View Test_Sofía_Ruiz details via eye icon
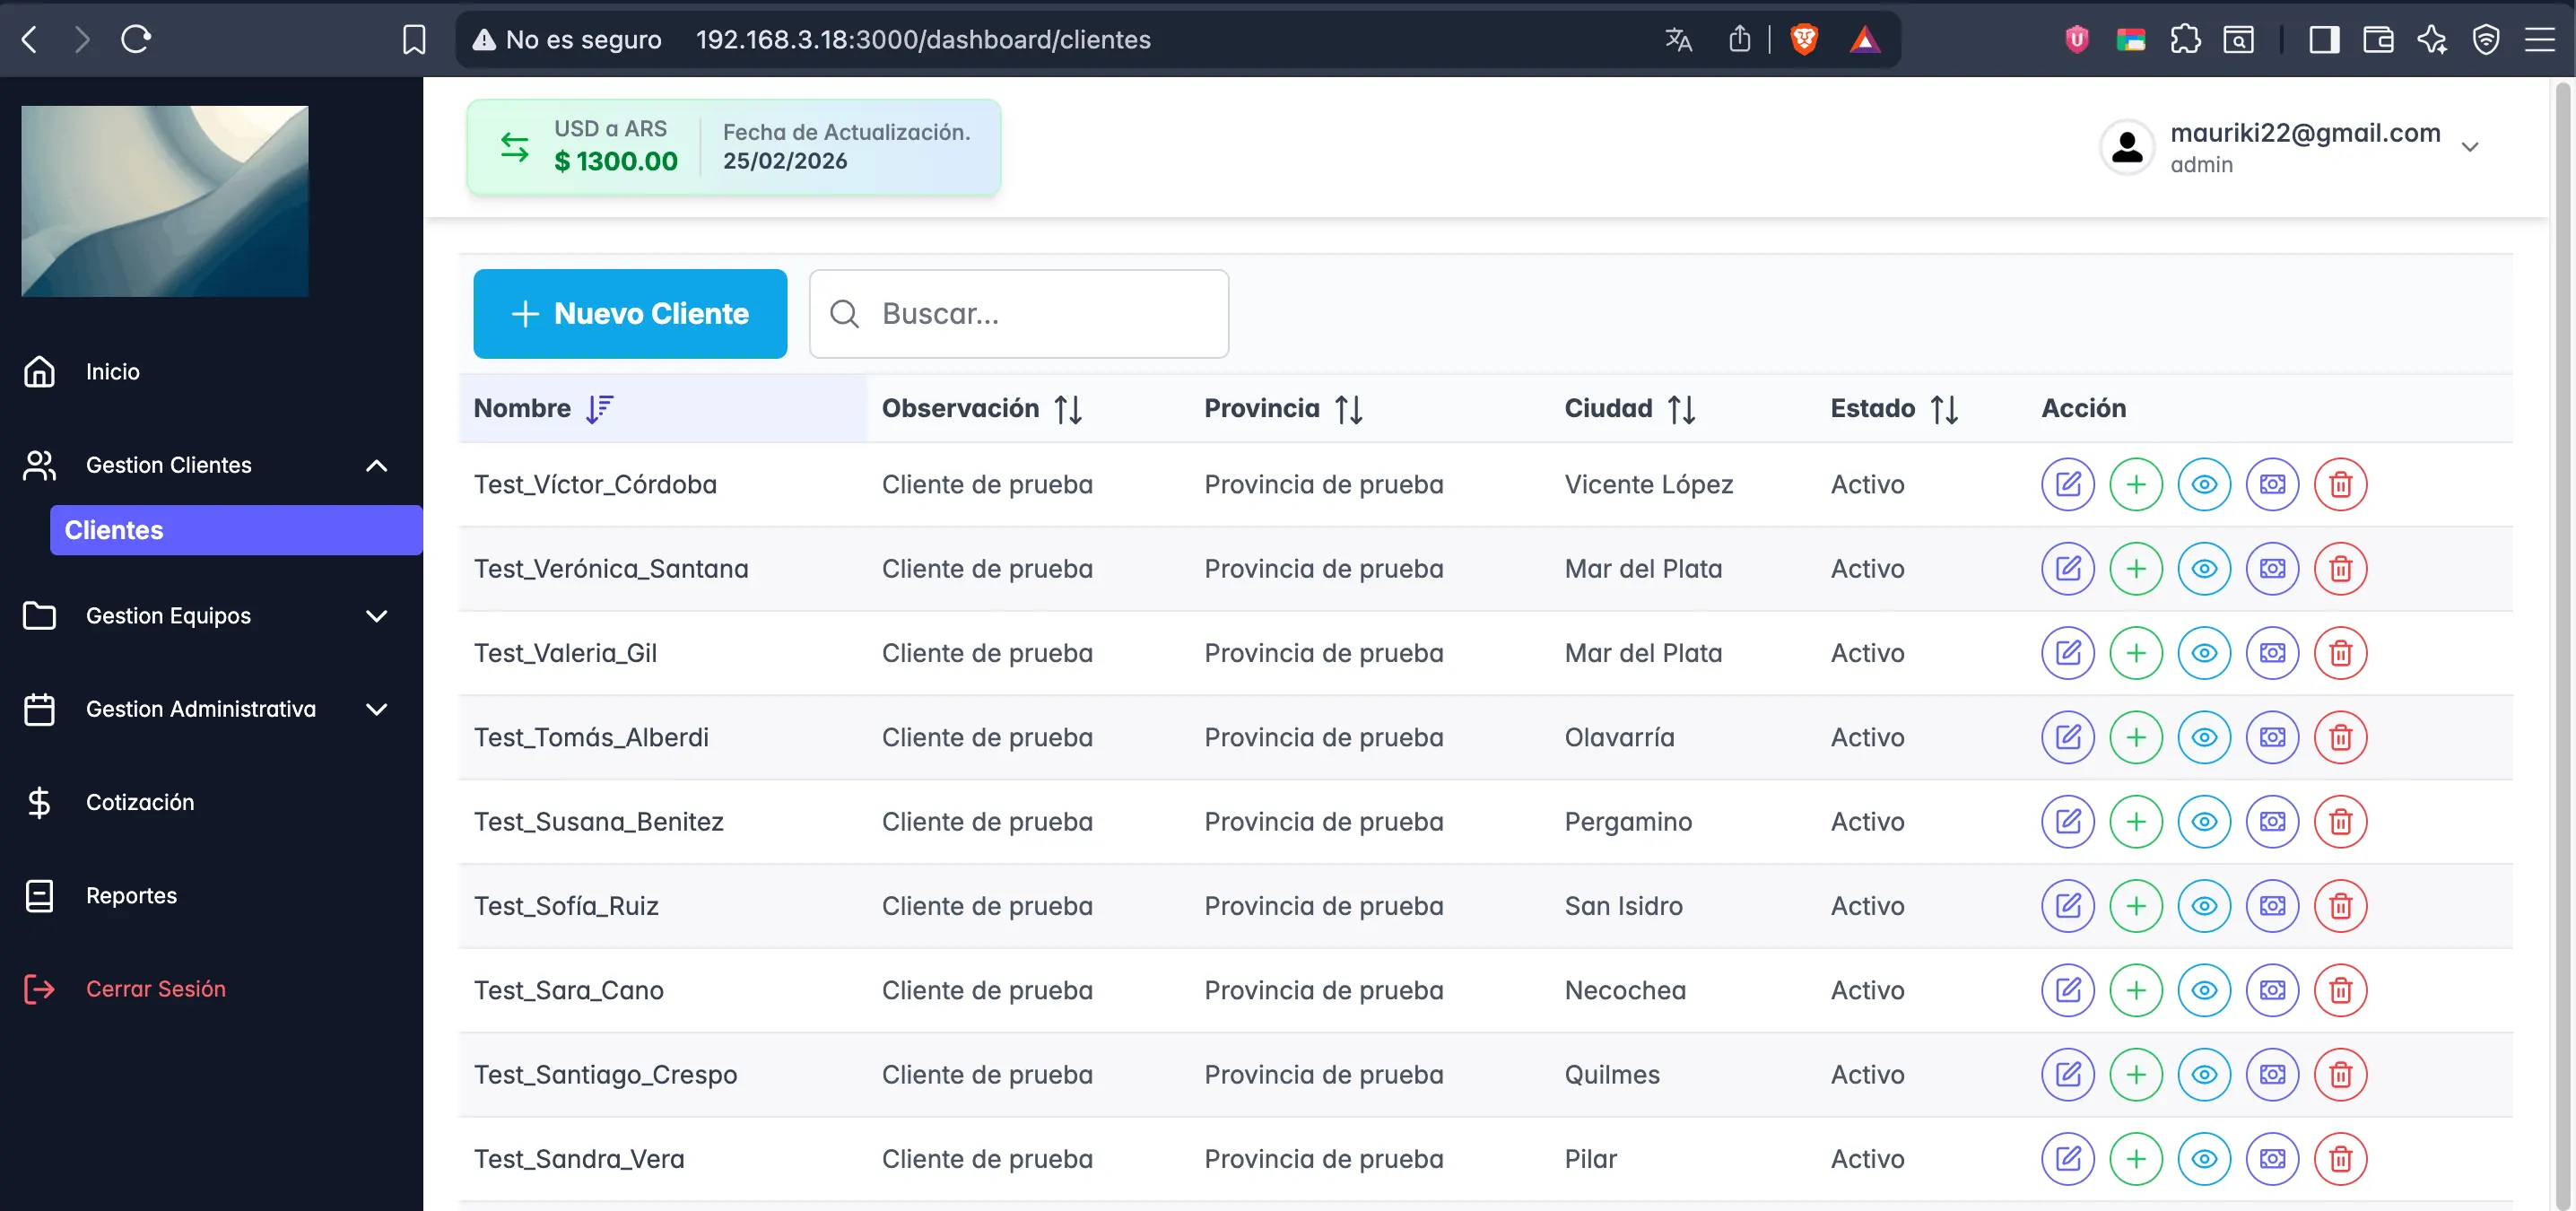The height and width of the screenshot is (1211, 2576). pyautogui.click(x=2204, y=906)
